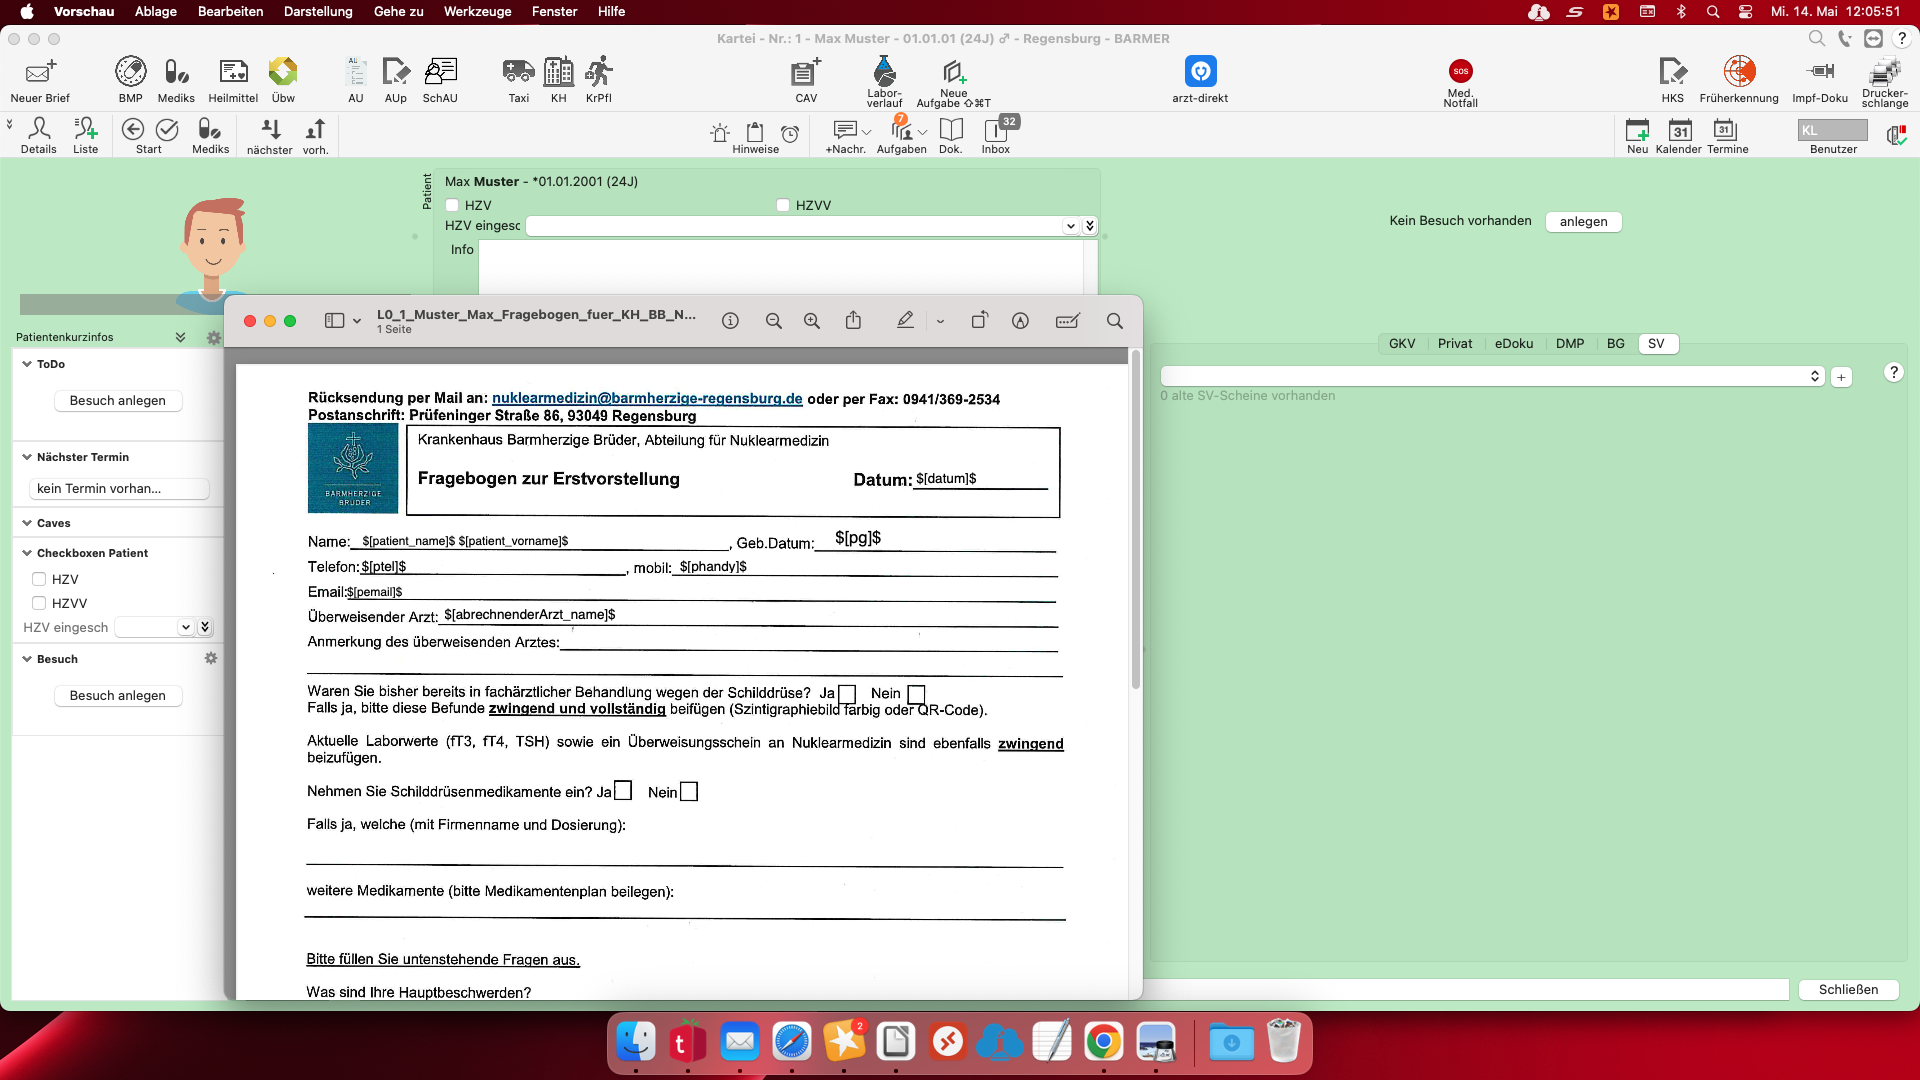Collapse the Nächster Termin section

(x=27, y=457)
